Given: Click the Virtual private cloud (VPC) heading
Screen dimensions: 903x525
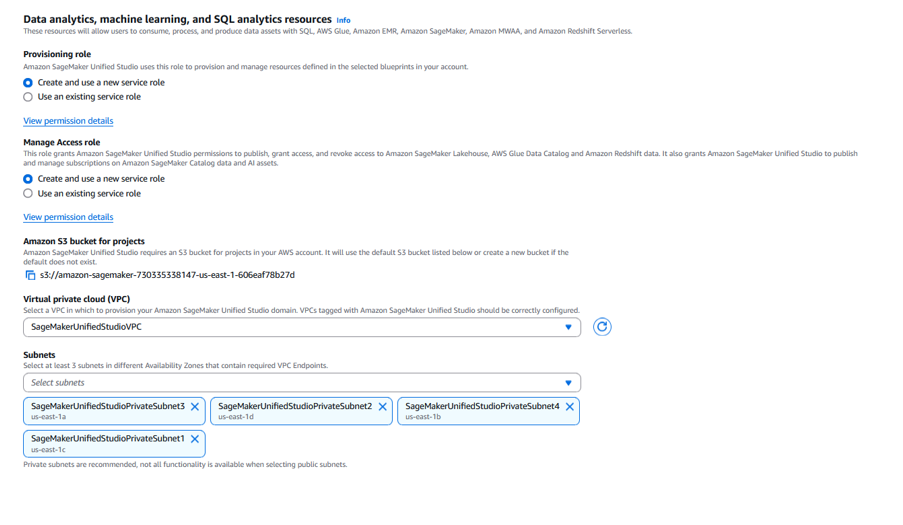Looking at the screenshot, I should pos(77,299).
